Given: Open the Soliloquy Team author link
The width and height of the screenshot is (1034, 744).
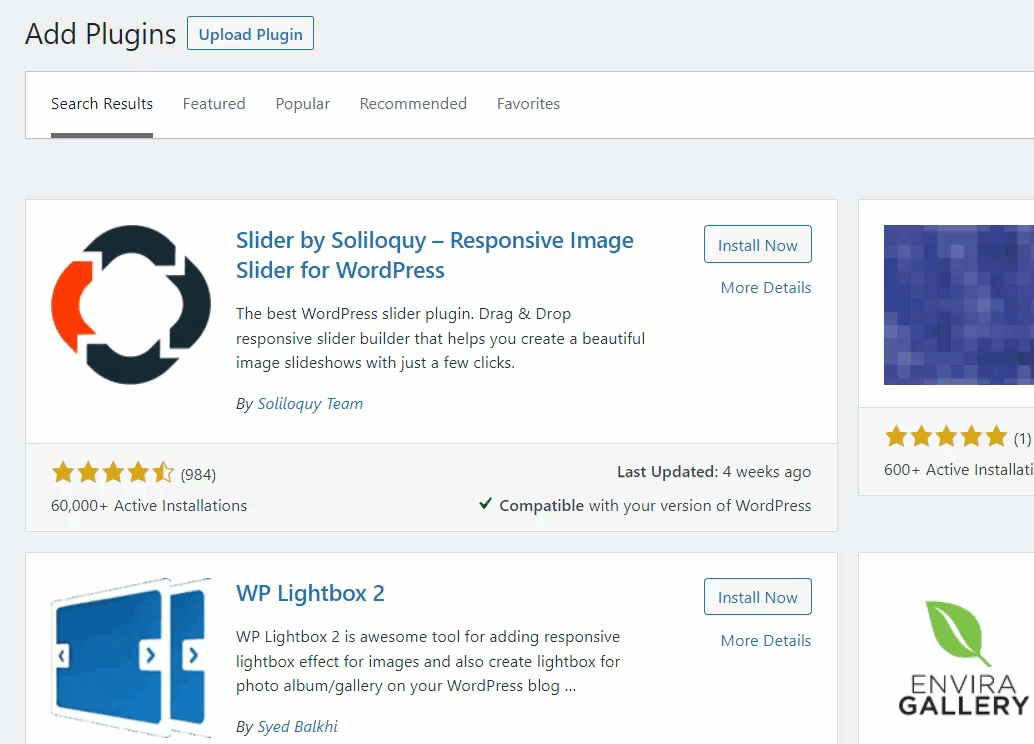Looking at the screenshot, I should point(310,404).
